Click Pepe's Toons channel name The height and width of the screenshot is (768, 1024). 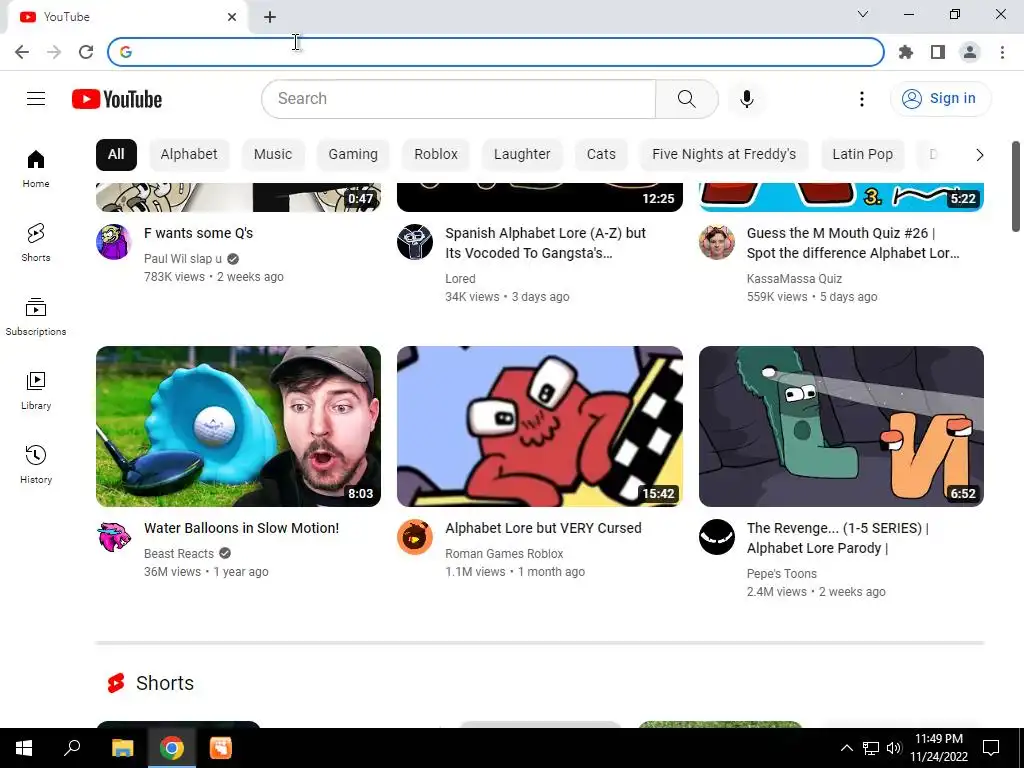pyautogui.click(x=782, y=574)
